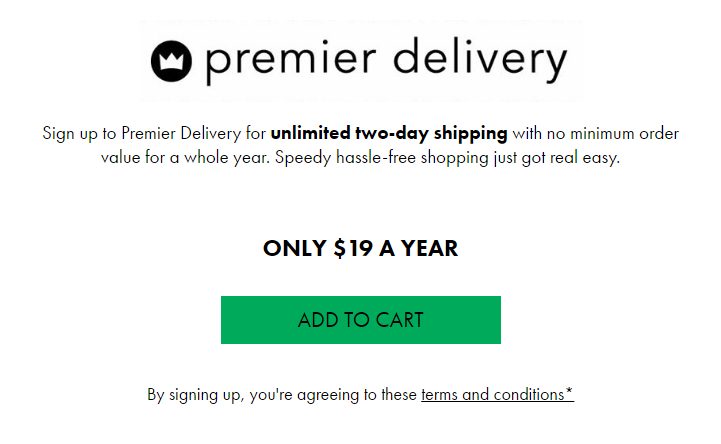Click the black crown logo icon
Screen dimensions: 721x444
(171, 61)
